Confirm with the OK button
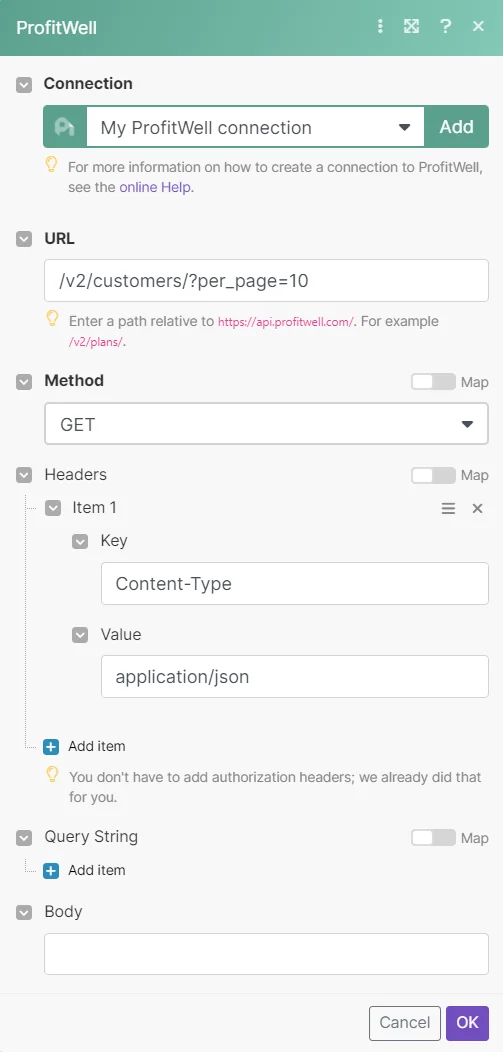The height and width of the screenshot is (1052, 503). pos(467,1022)
